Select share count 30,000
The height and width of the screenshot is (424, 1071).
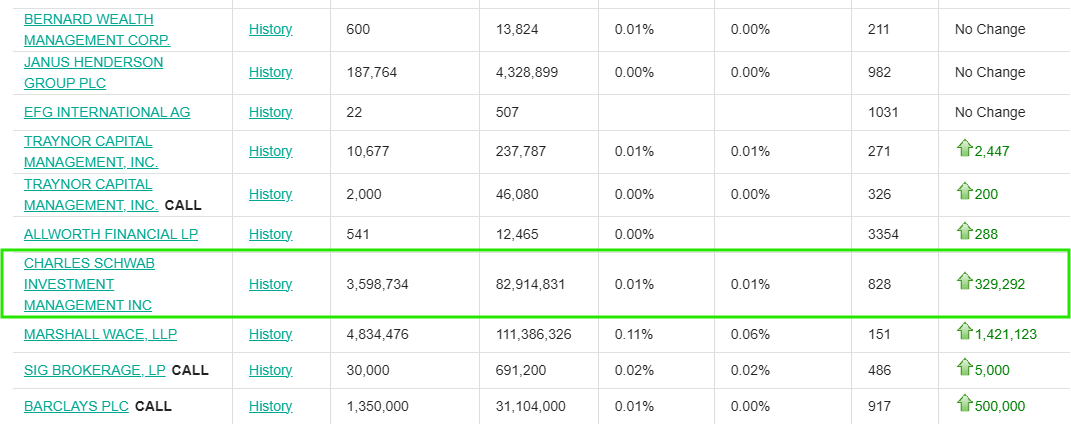coord(368,370)
